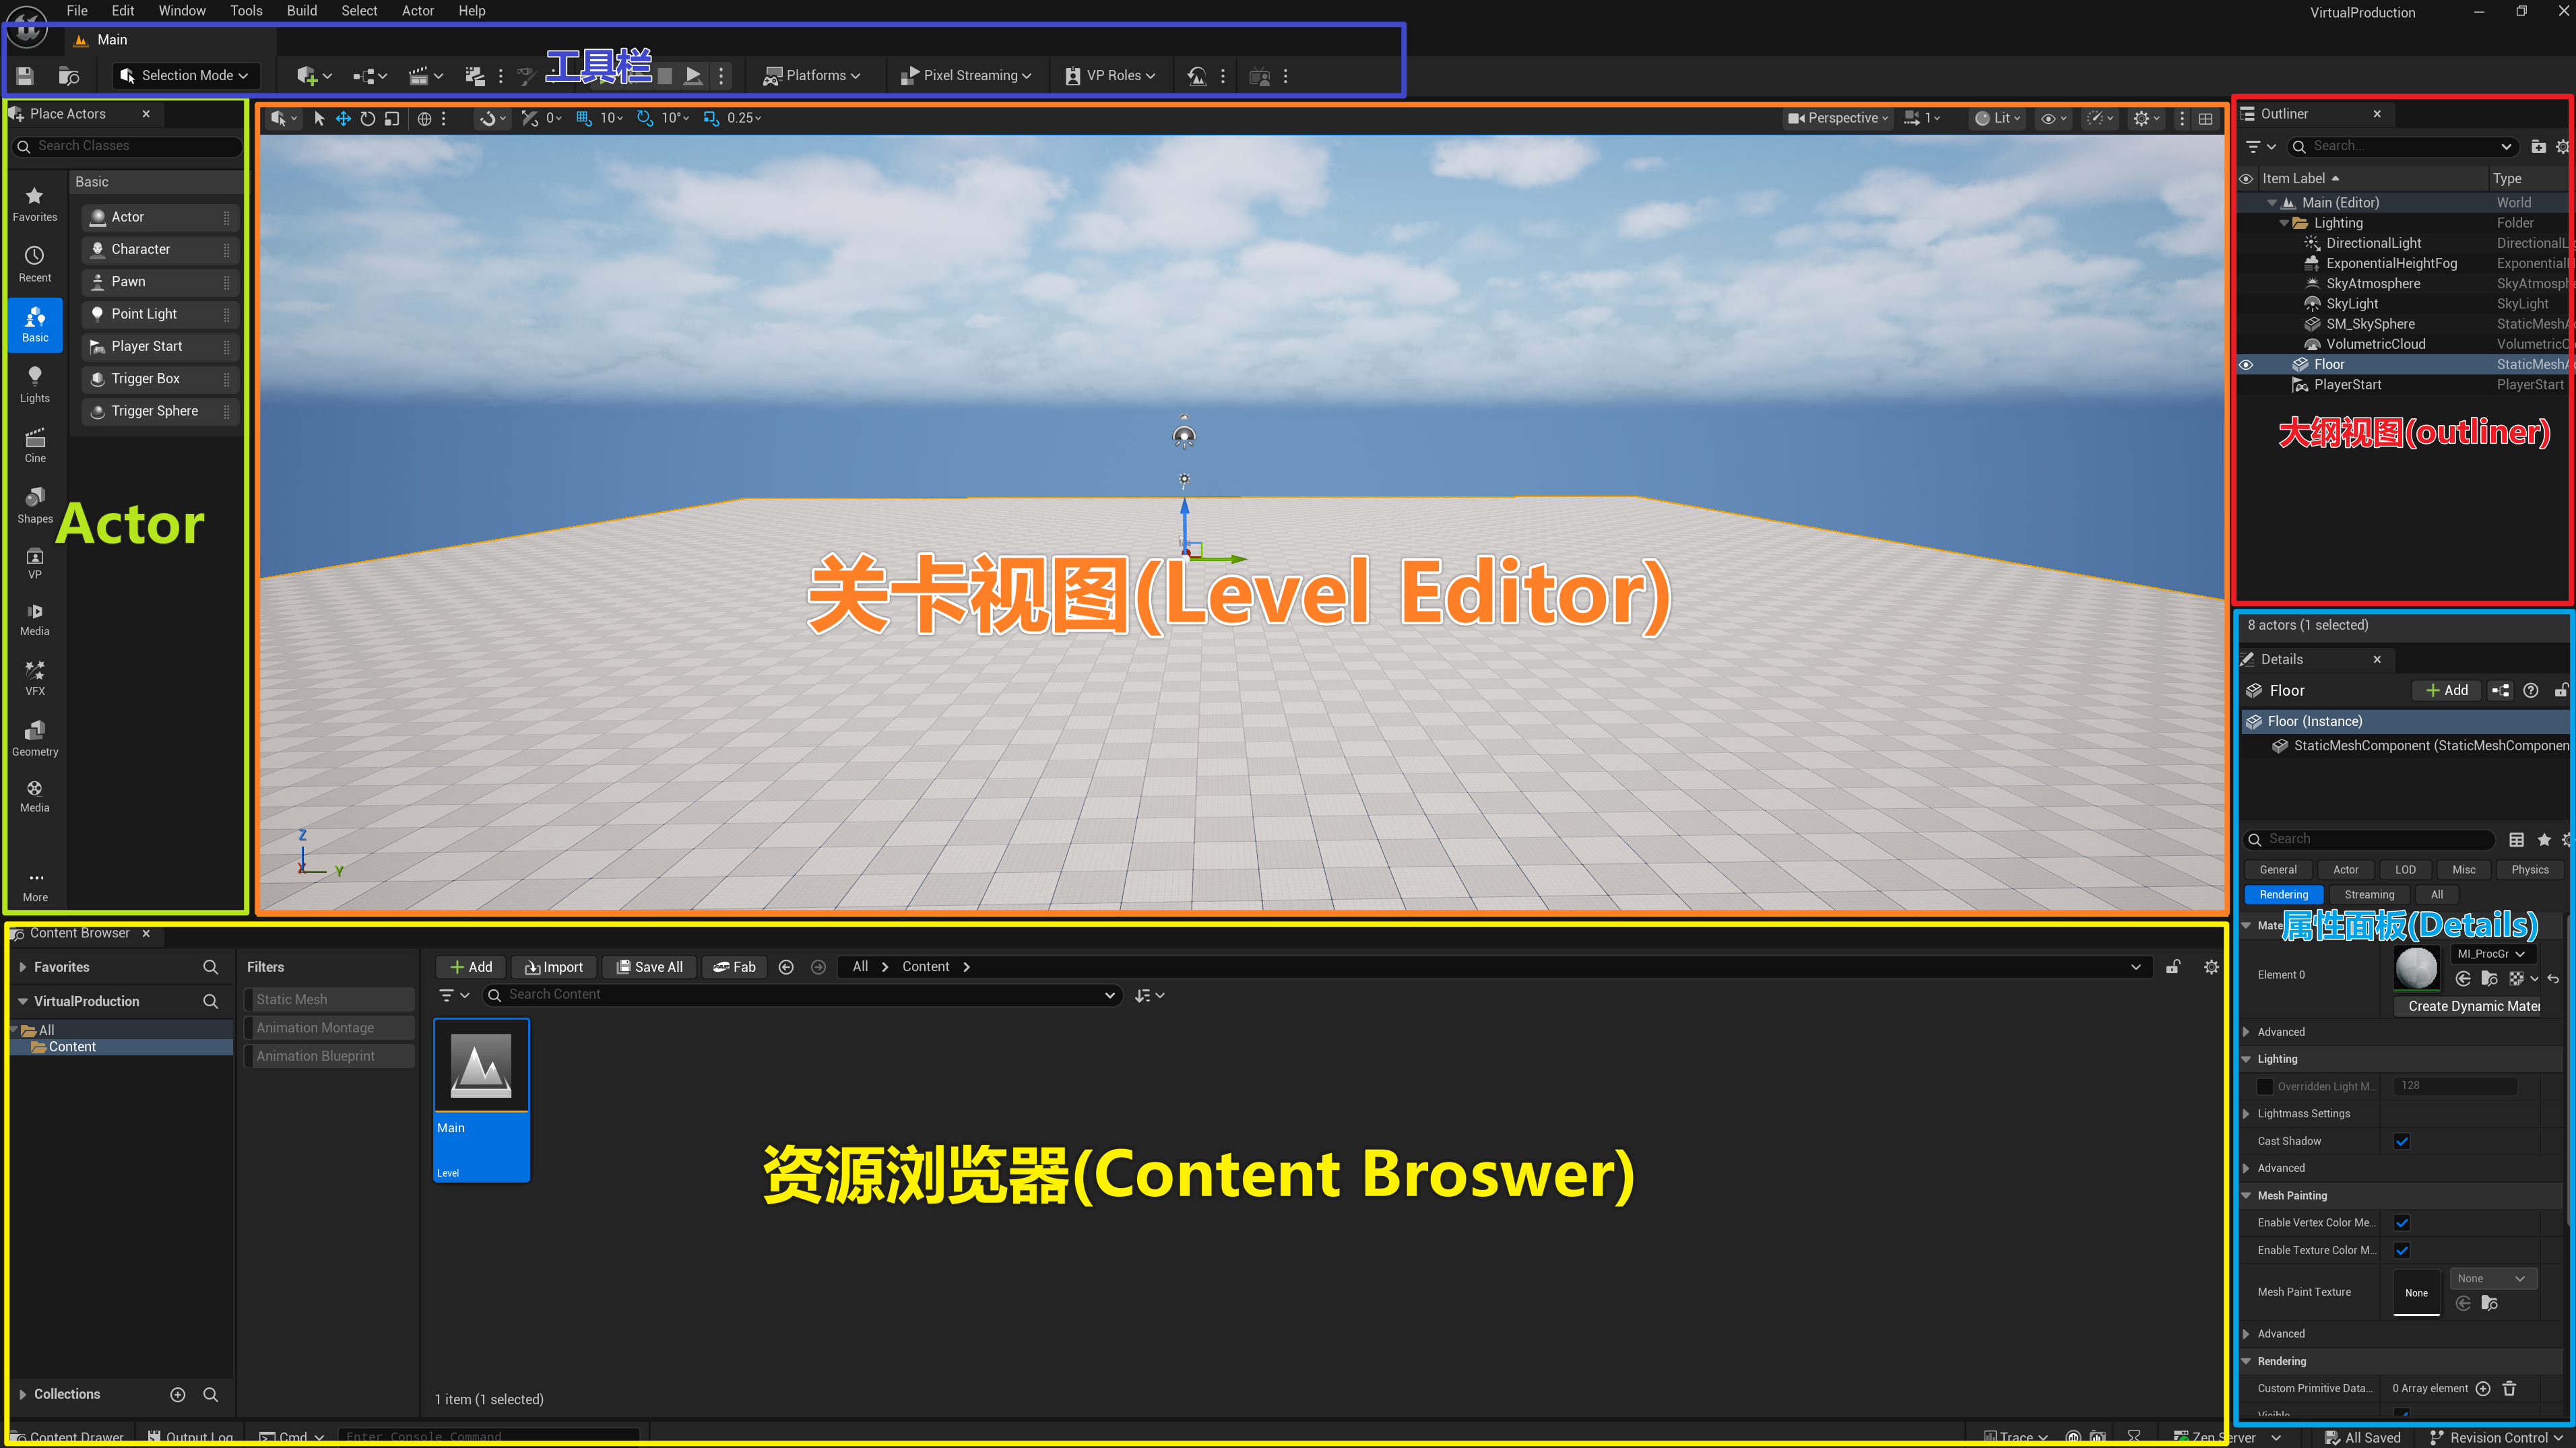Image resolution: width=2576 pixels, height=1448 pixels.
Task: Click the Element 0 material preview swatch
Action: pos(2416,968)
